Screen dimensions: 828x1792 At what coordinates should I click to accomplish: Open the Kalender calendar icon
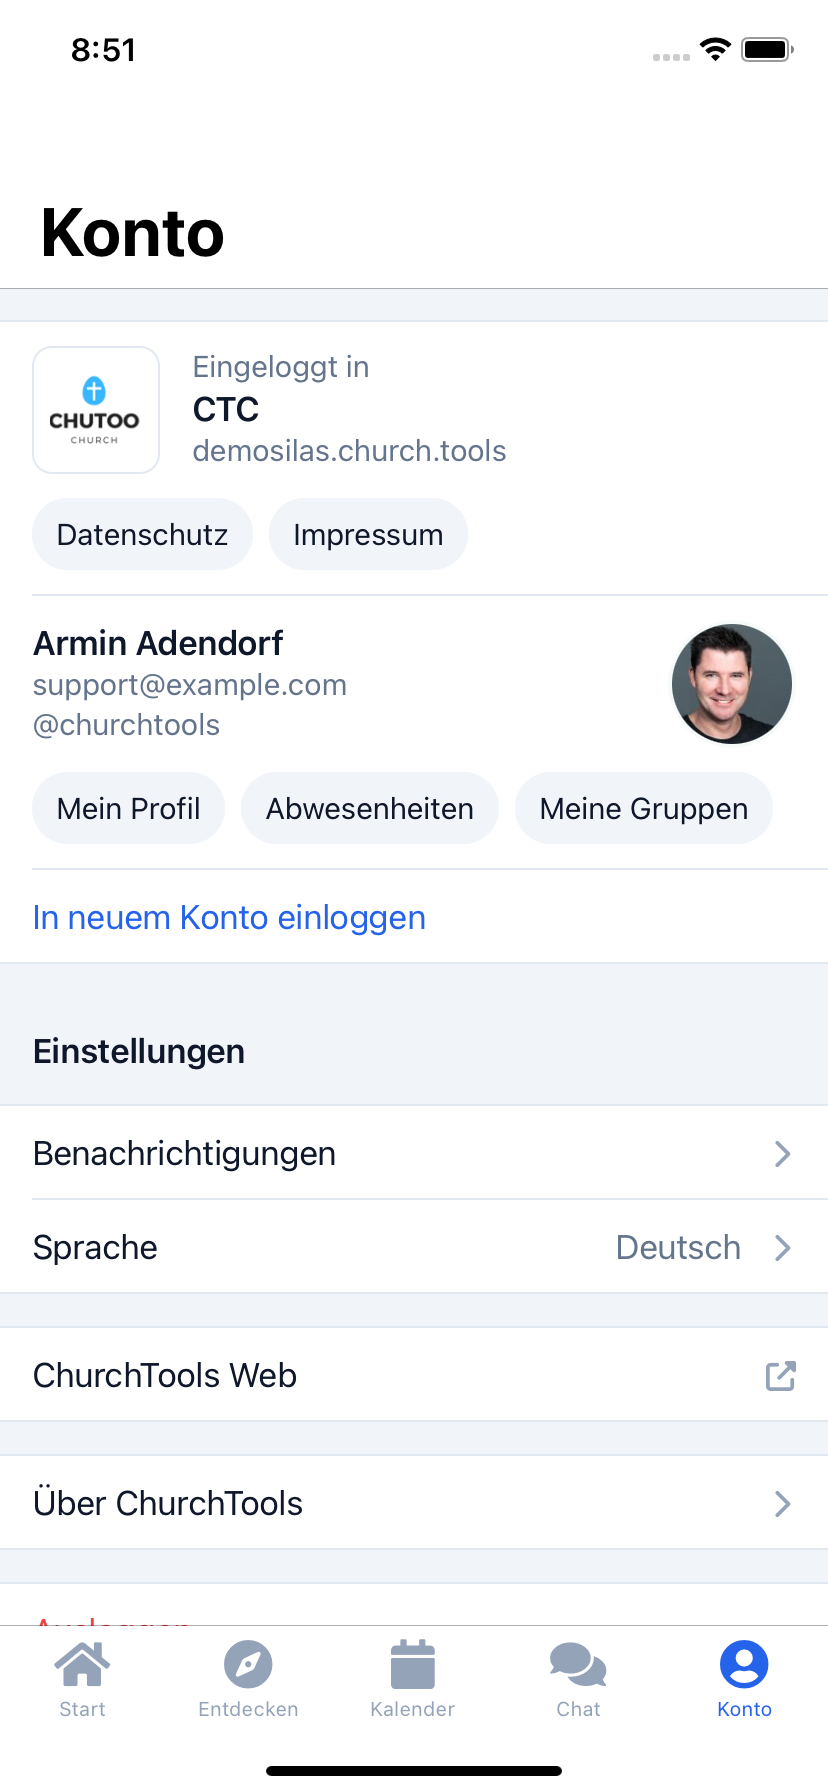pyautogui.click(x=413, y=1665)
